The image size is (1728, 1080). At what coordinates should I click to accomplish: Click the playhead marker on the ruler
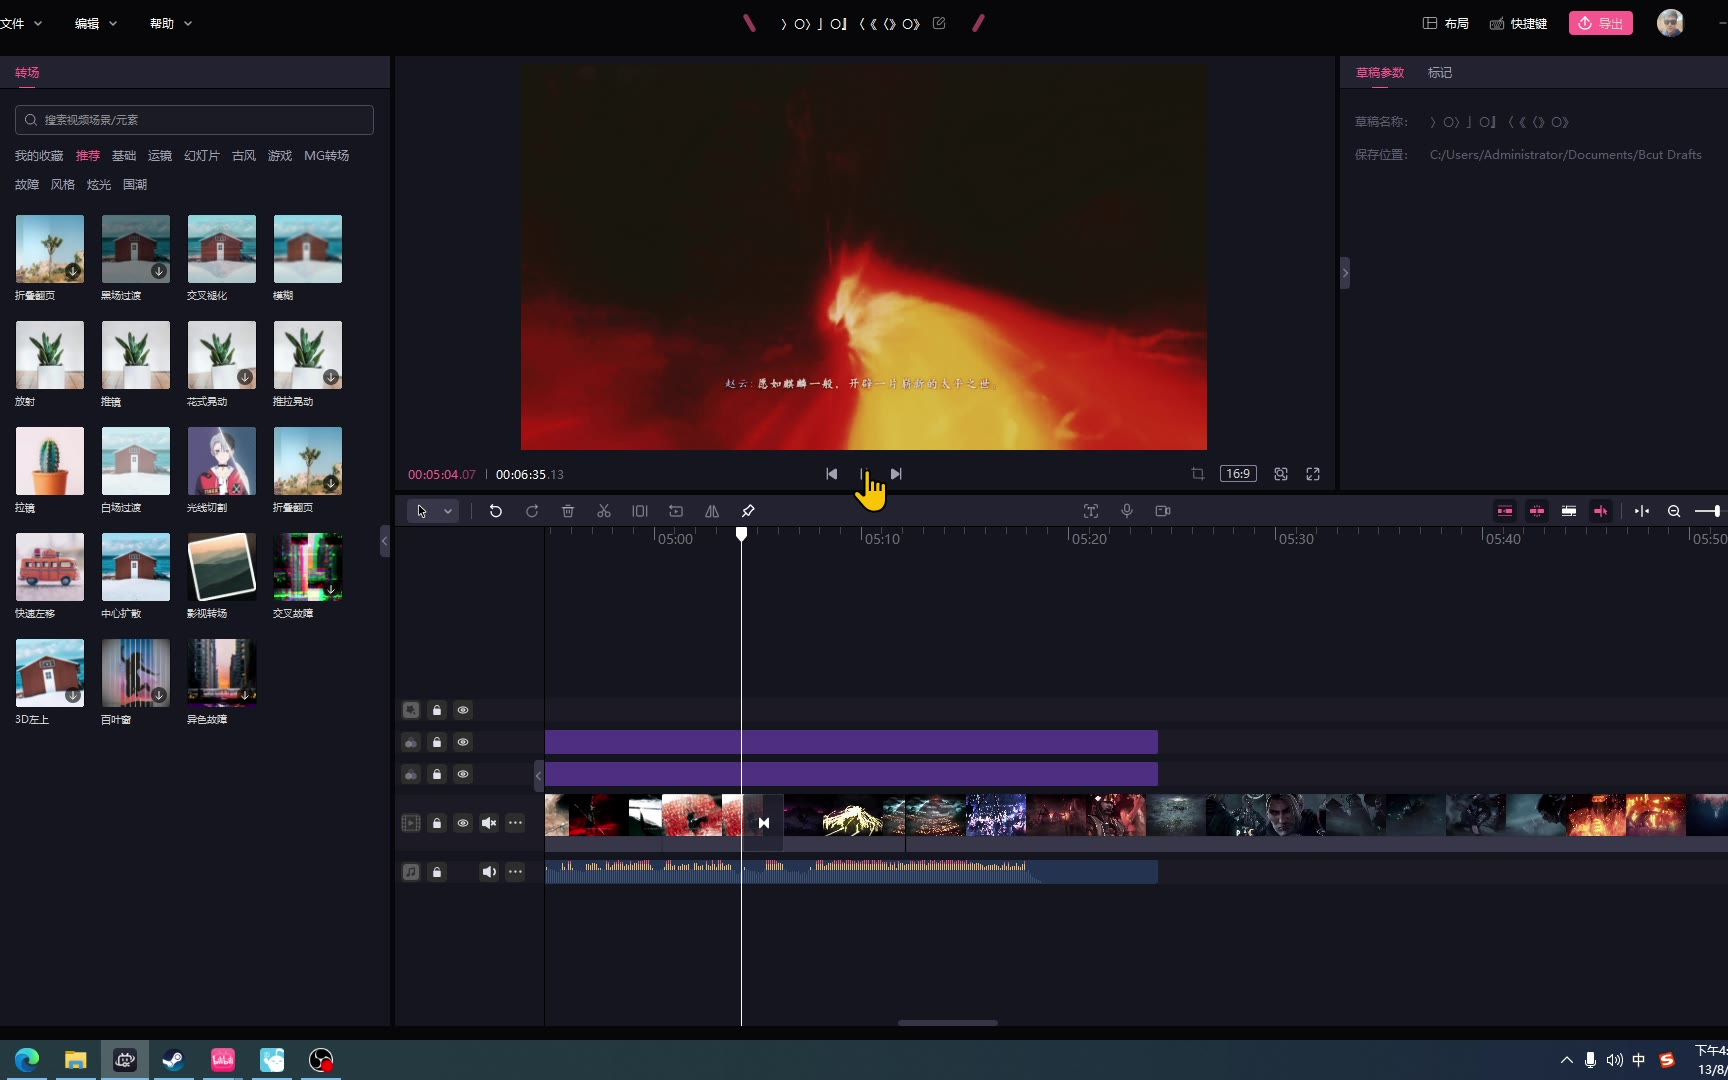pos(741,534)
